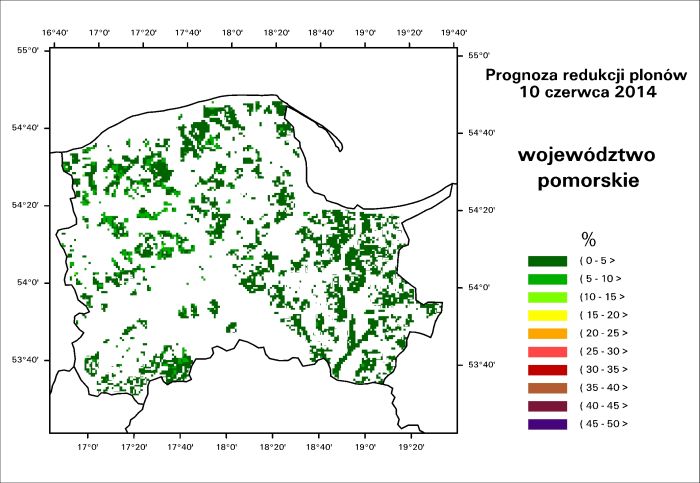
Task: Click the title 'Prognoza redukcji plonów'
Action: tap(586, 76)
